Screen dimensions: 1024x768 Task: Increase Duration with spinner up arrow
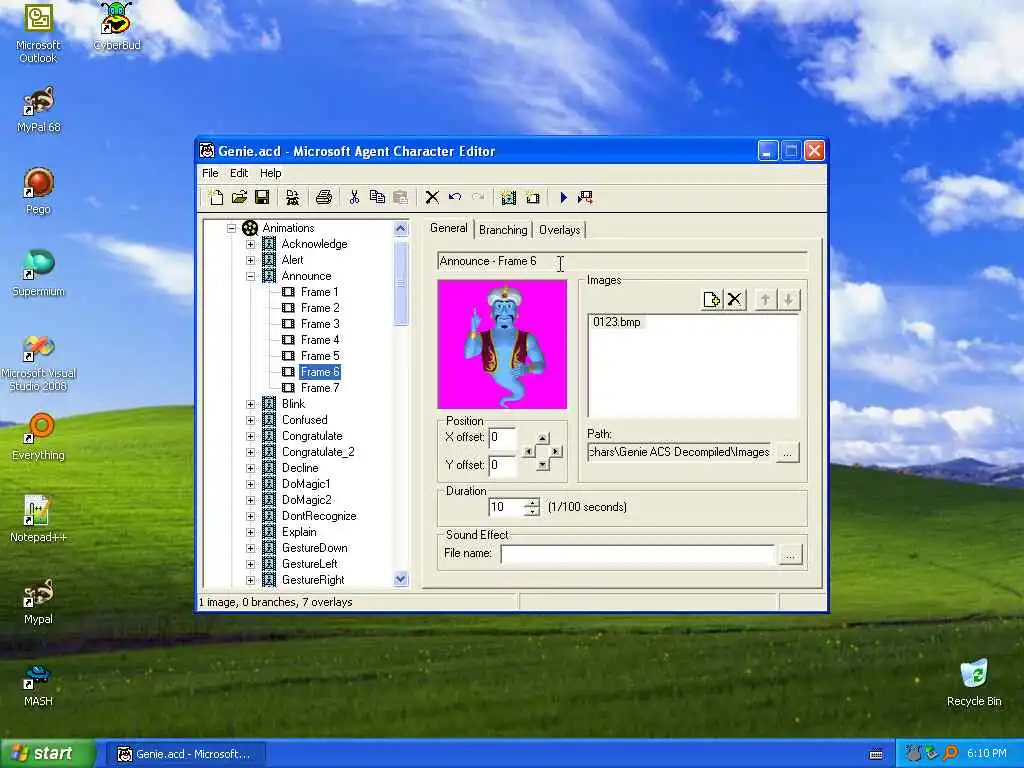(533, 502)
